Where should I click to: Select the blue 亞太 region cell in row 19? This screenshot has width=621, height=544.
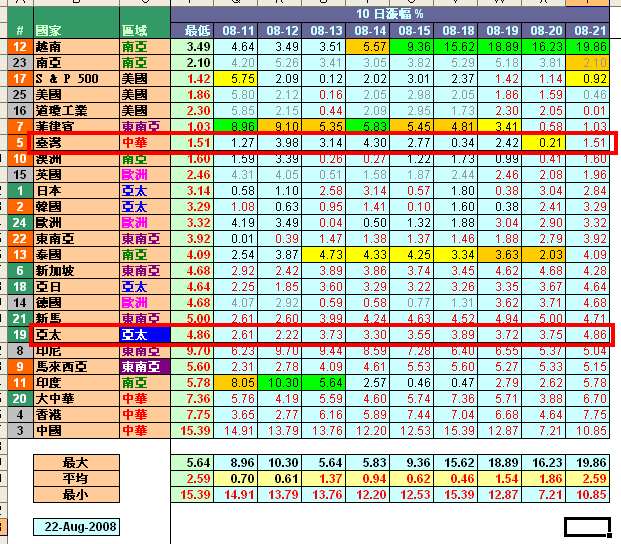pos(144,335)
